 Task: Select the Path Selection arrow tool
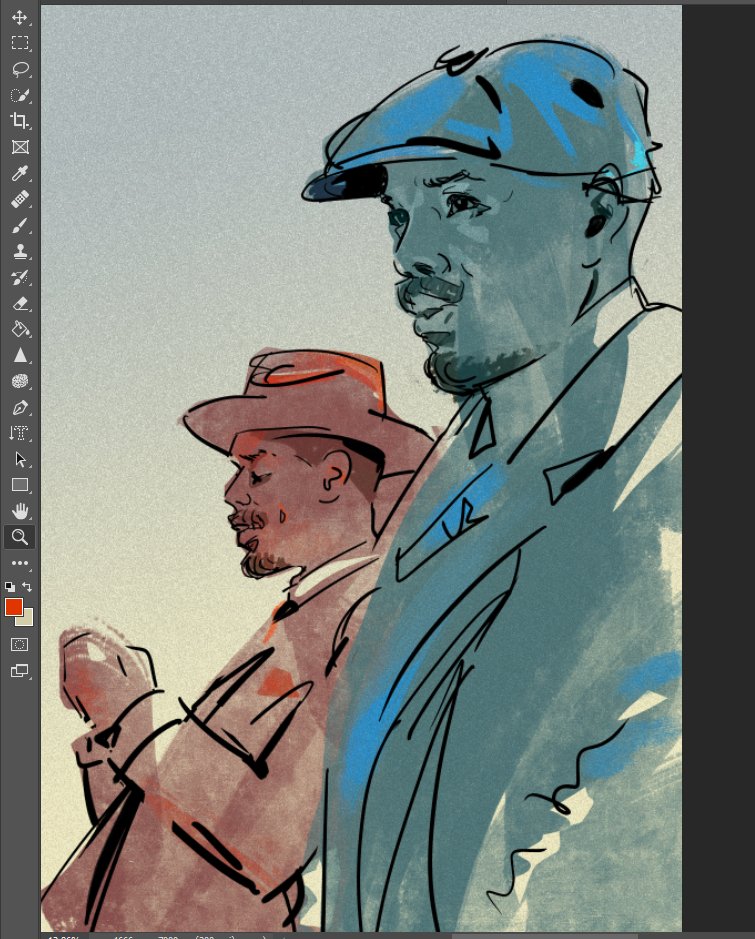[x=19, y=459]
